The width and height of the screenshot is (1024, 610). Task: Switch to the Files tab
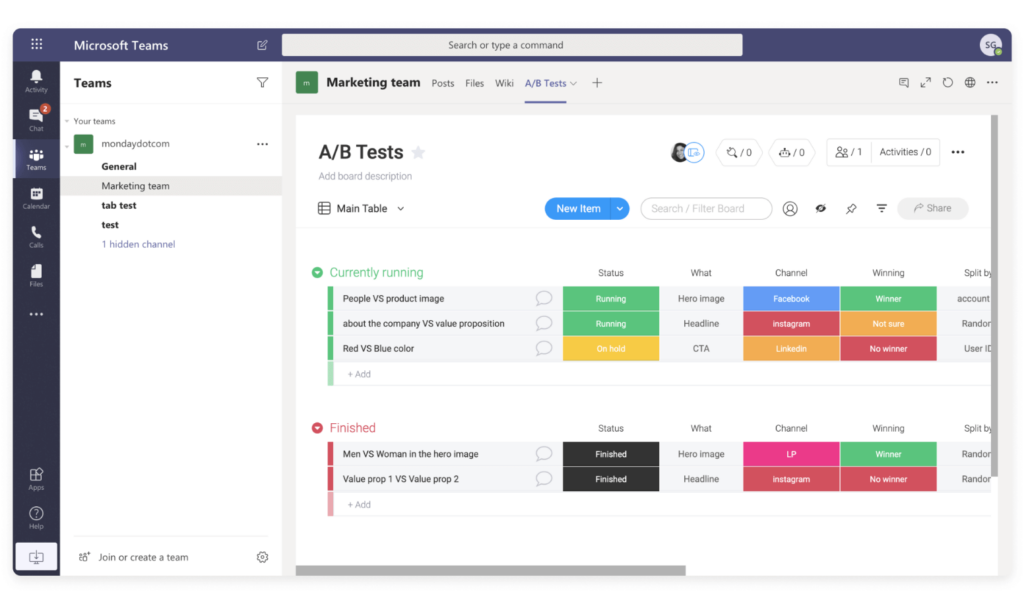[474, 83]
